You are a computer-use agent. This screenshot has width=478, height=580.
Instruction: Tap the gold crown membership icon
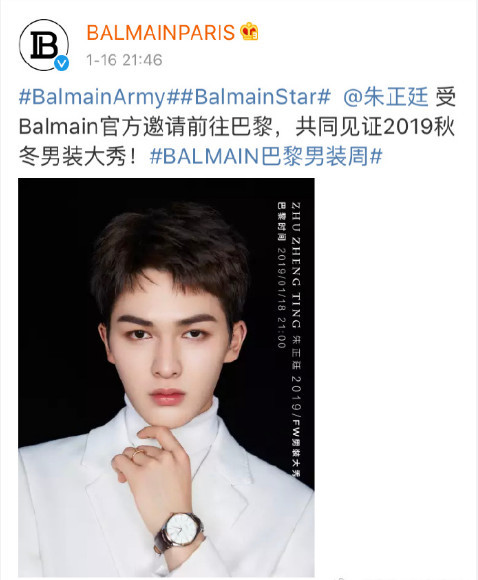coord(249,31)
